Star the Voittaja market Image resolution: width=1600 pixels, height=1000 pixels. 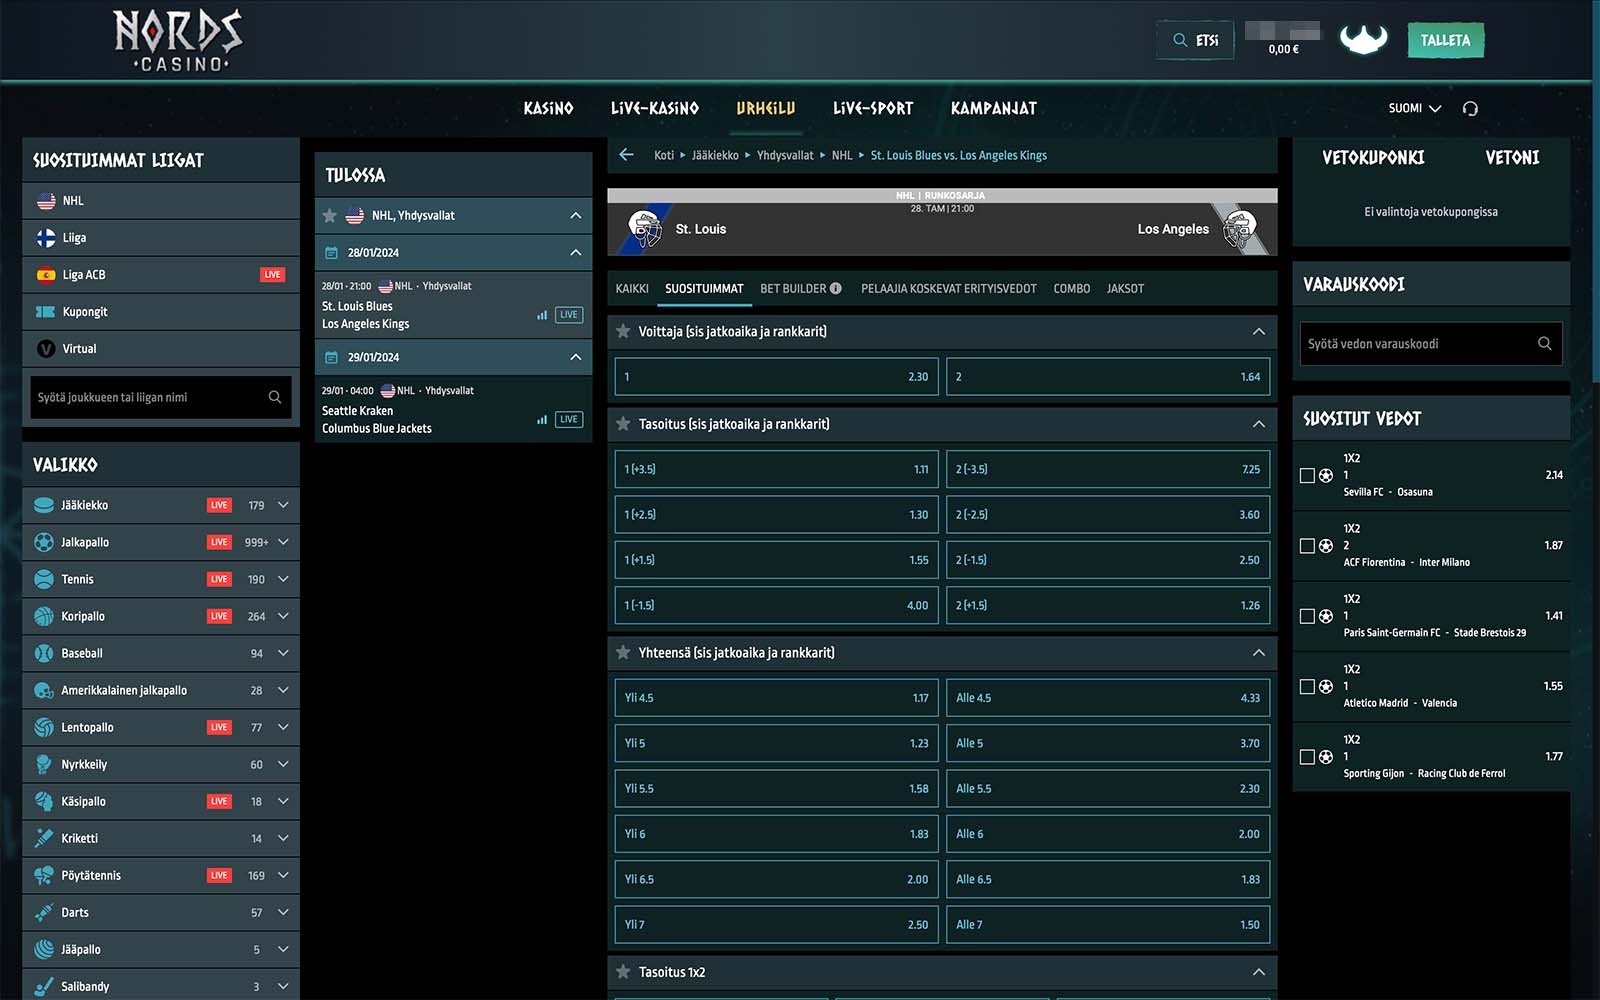pyautogui.click(x=623, y=332)
